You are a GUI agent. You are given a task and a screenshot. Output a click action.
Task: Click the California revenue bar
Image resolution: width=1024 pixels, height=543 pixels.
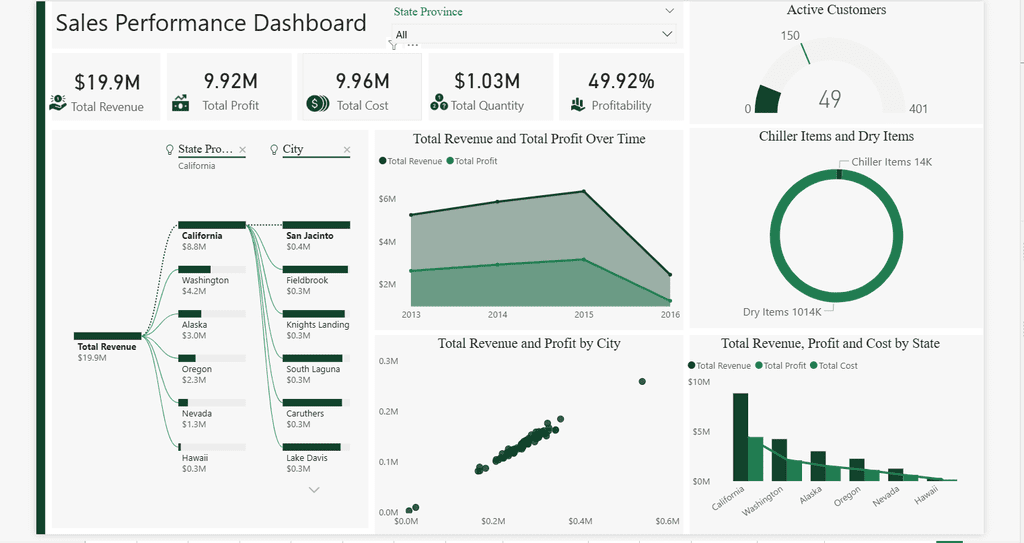(x=740, y=436)
